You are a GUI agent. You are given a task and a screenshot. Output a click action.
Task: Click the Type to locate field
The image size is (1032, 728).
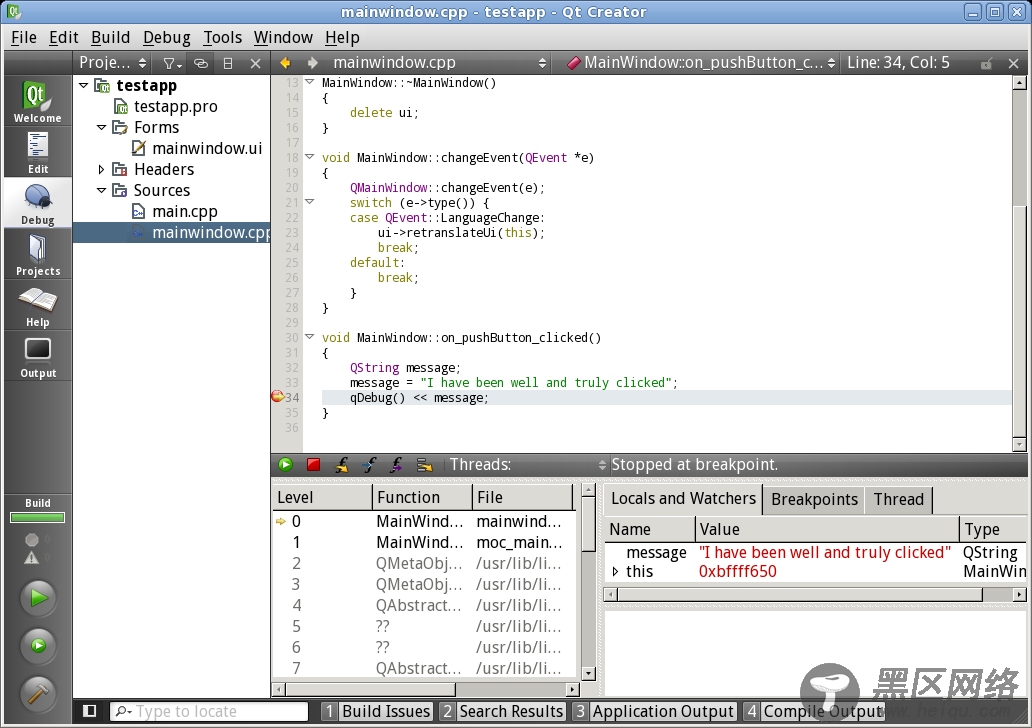(x=209, y=712)
